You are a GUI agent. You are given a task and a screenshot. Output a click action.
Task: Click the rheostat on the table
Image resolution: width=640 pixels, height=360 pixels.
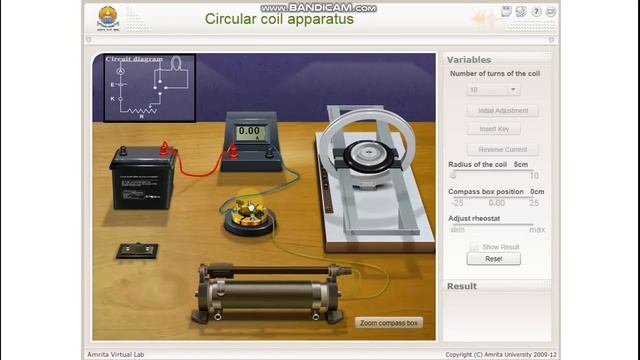tap(271, 293)
